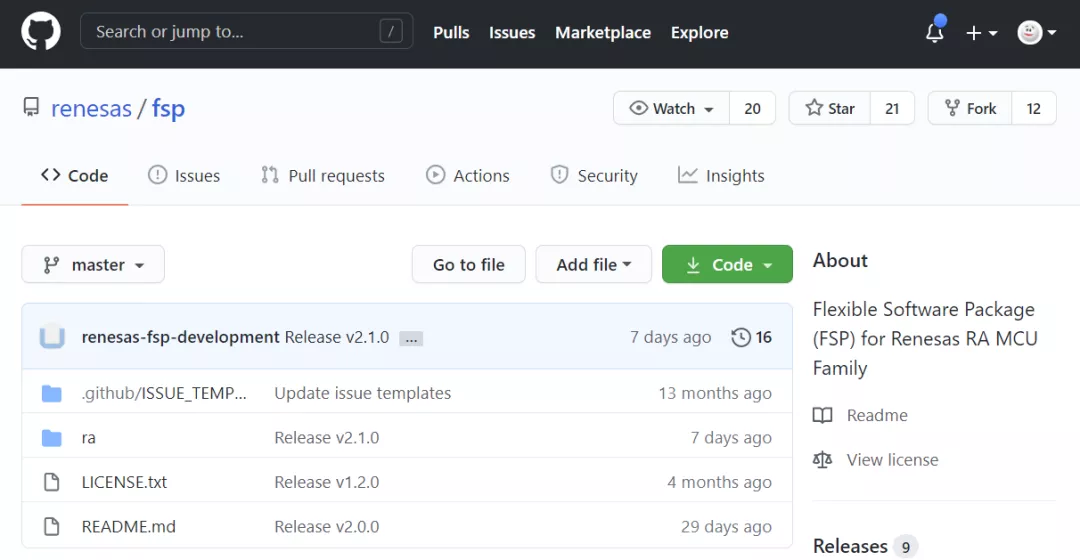
Task: Open the GitHub homepage logo
Action: coord(41,32)
